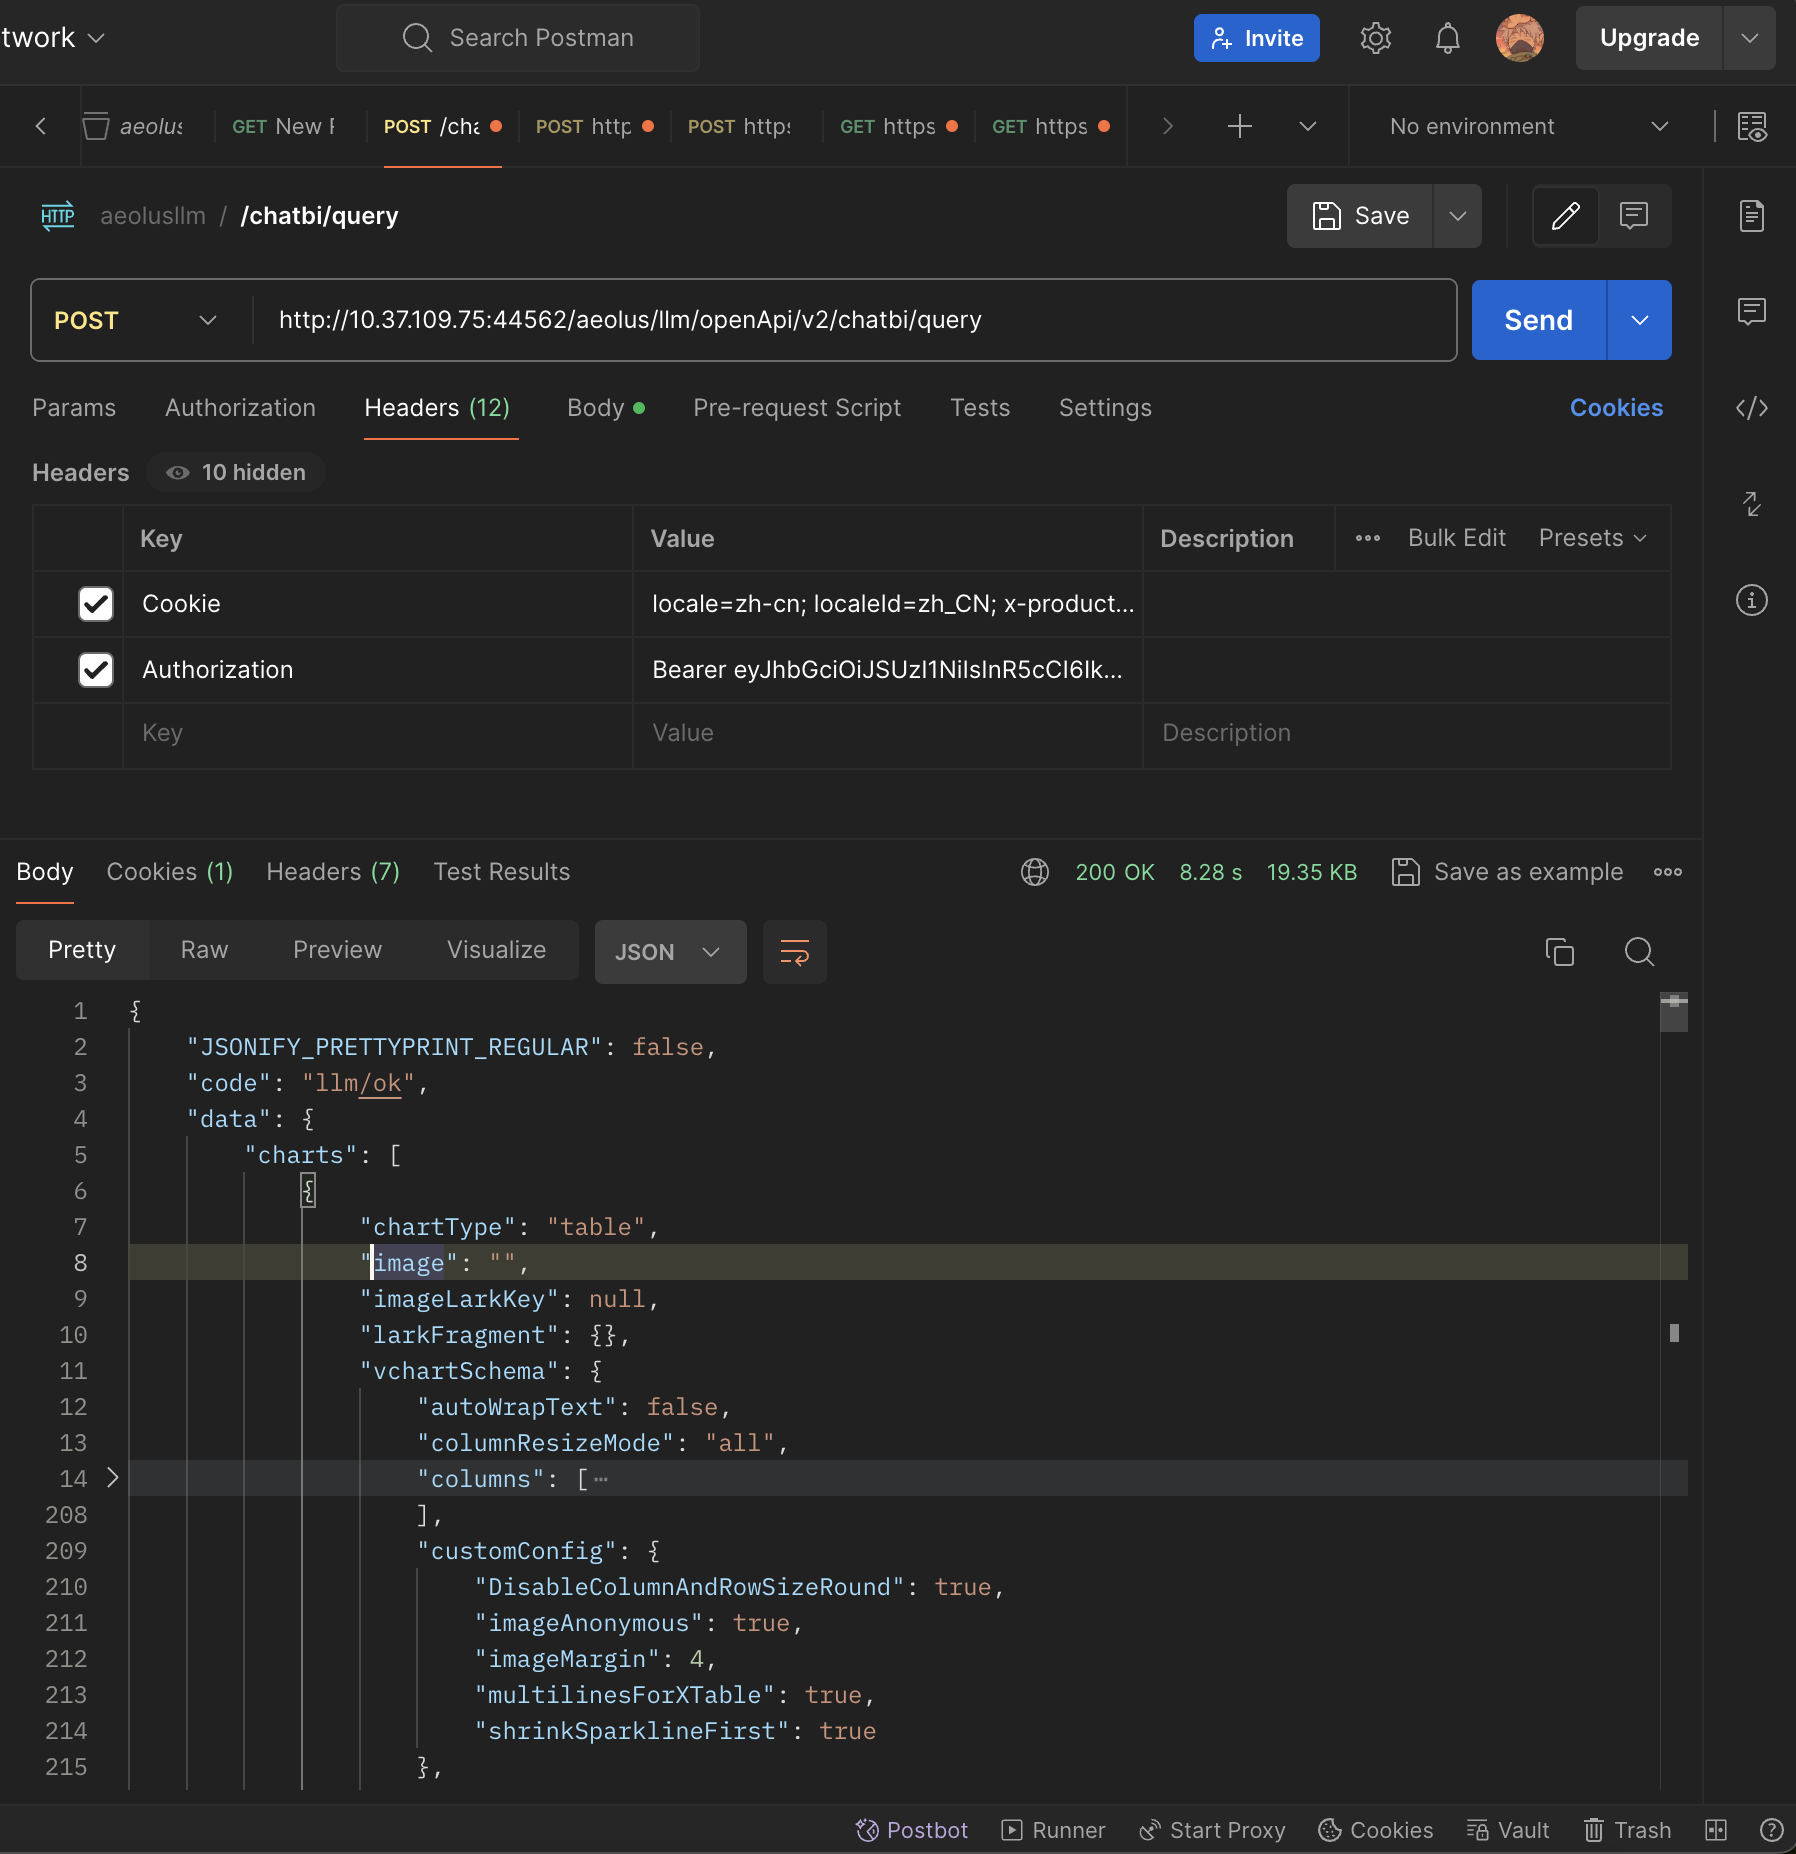Viewport: 1796px width, 1854px height.
Task: Select the Raw response view
Action: 204,950
